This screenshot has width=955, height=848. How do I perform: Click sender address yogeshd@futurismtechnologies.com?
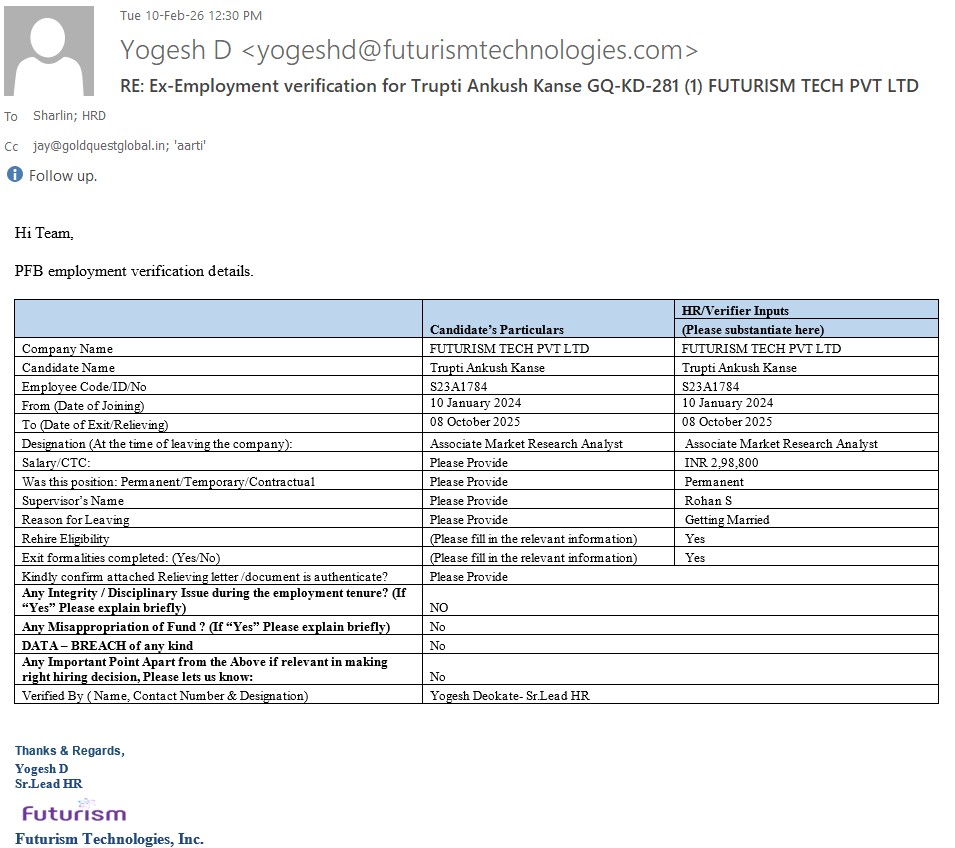point(470,50)
